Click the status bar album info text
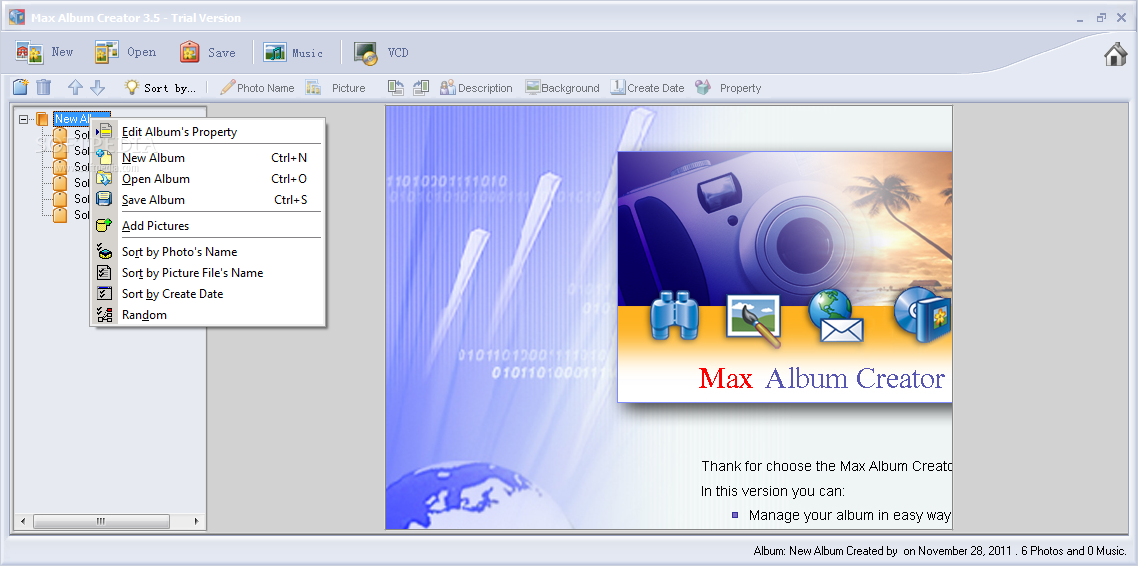Viewport: 1138px width, 566px height. coord(940,551)
